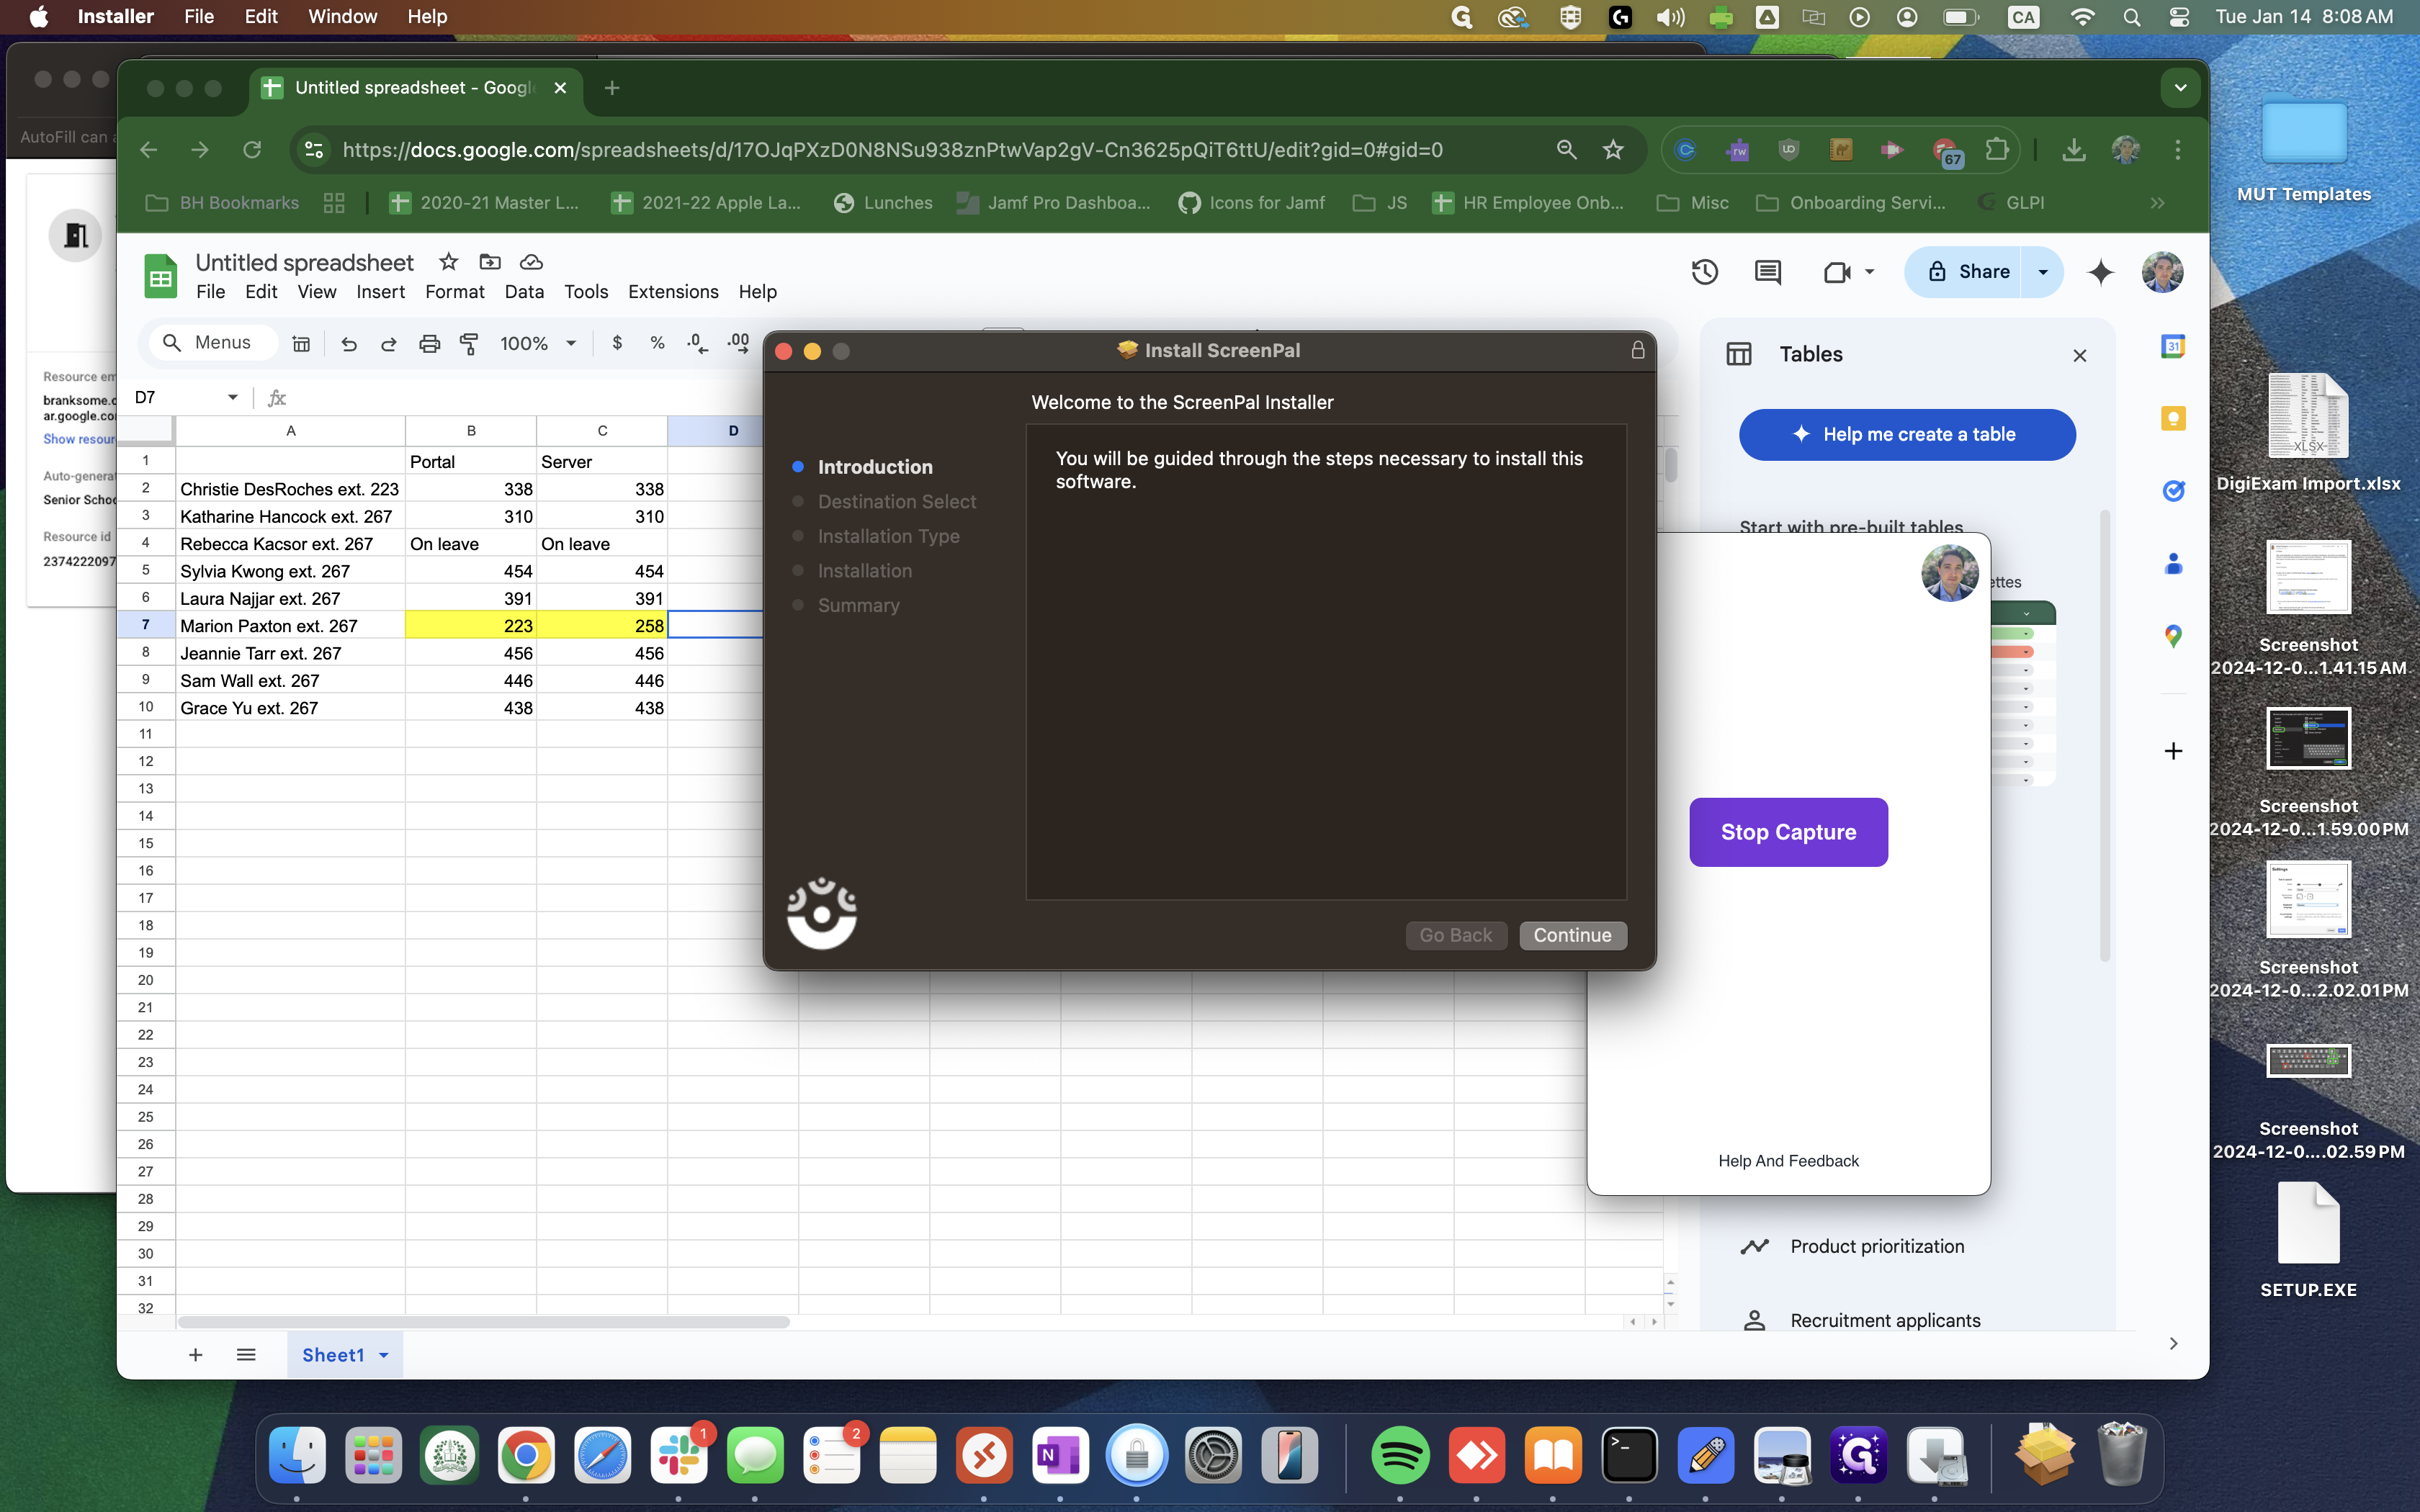Click the horizontal scrollbar in the sheet
2420x1512 pixels.
pos(483,1322)
